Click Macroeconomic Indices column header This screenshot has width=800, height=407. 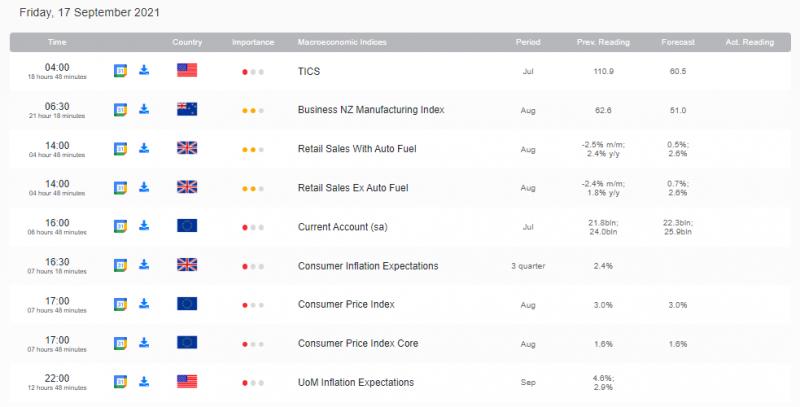[x=342, y=42]
